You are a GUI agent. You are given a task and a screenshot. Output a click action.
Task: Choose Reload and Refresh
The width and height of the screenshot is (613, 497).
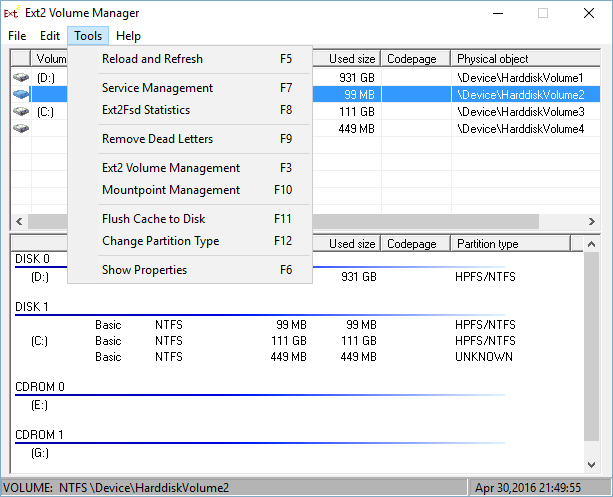point(190,59)
